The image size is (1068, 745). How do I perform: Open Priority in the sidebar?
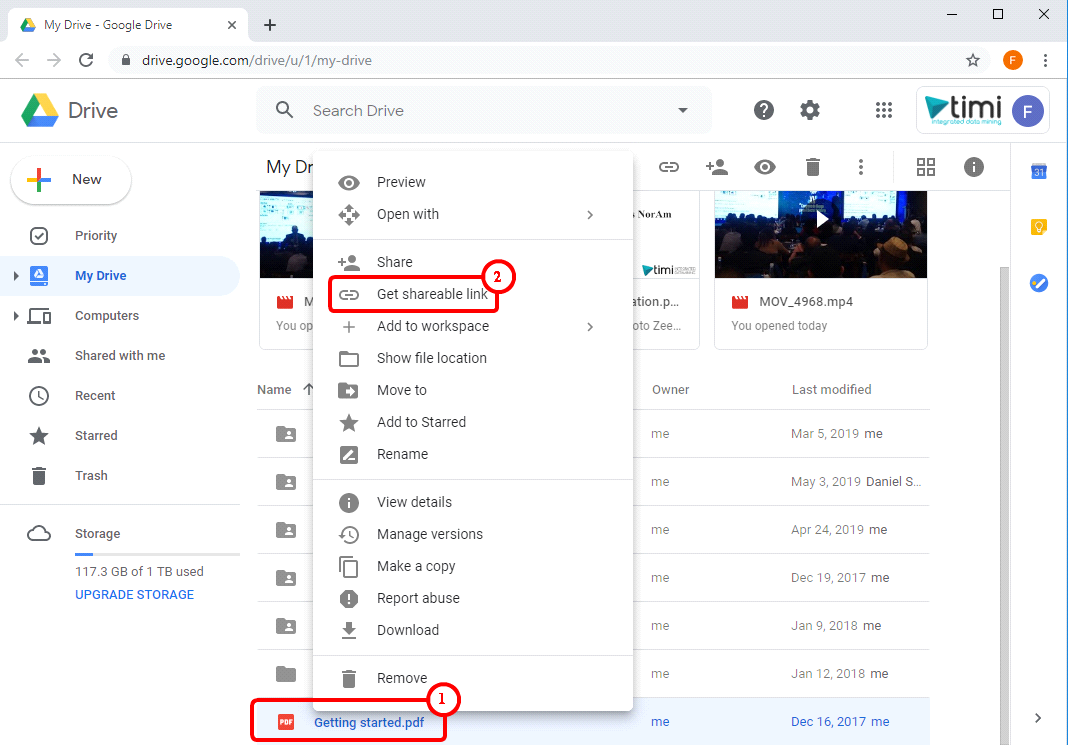[x=120, y=236]
